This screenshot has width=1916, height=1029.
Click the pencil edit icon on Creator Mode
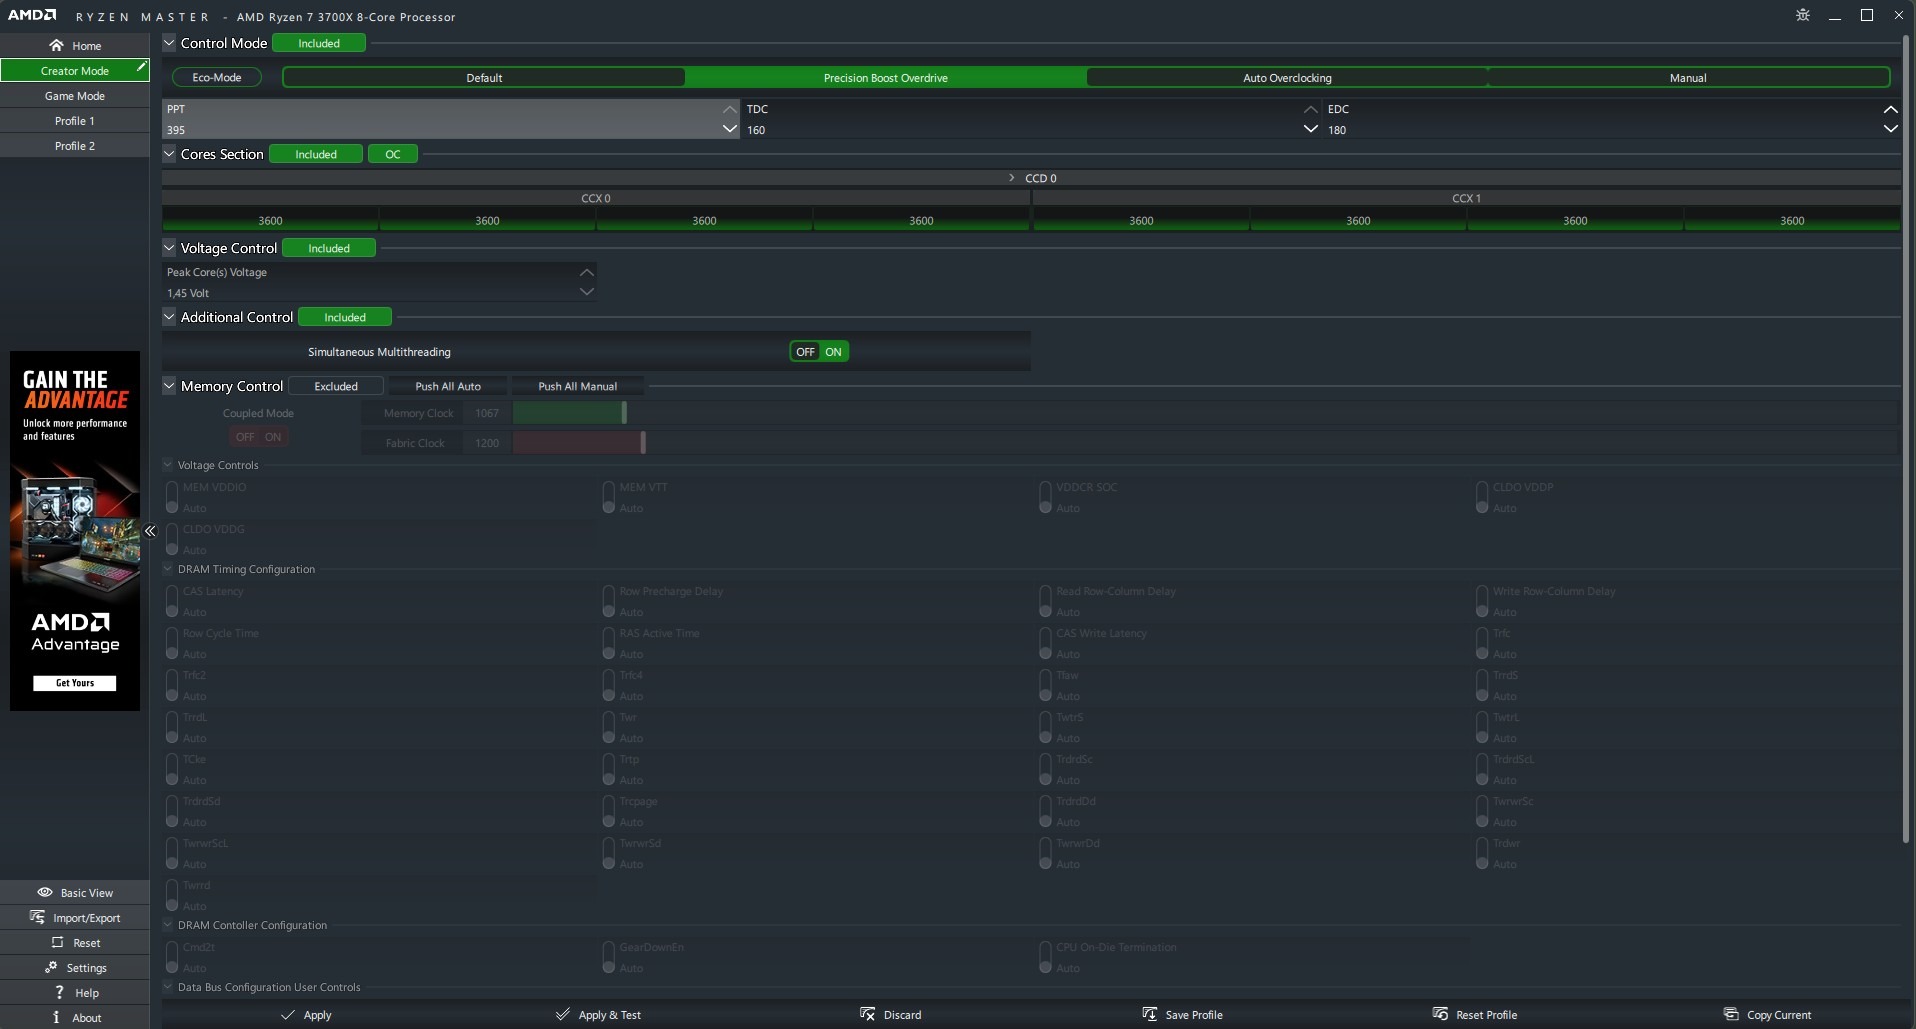click(142, 67)
